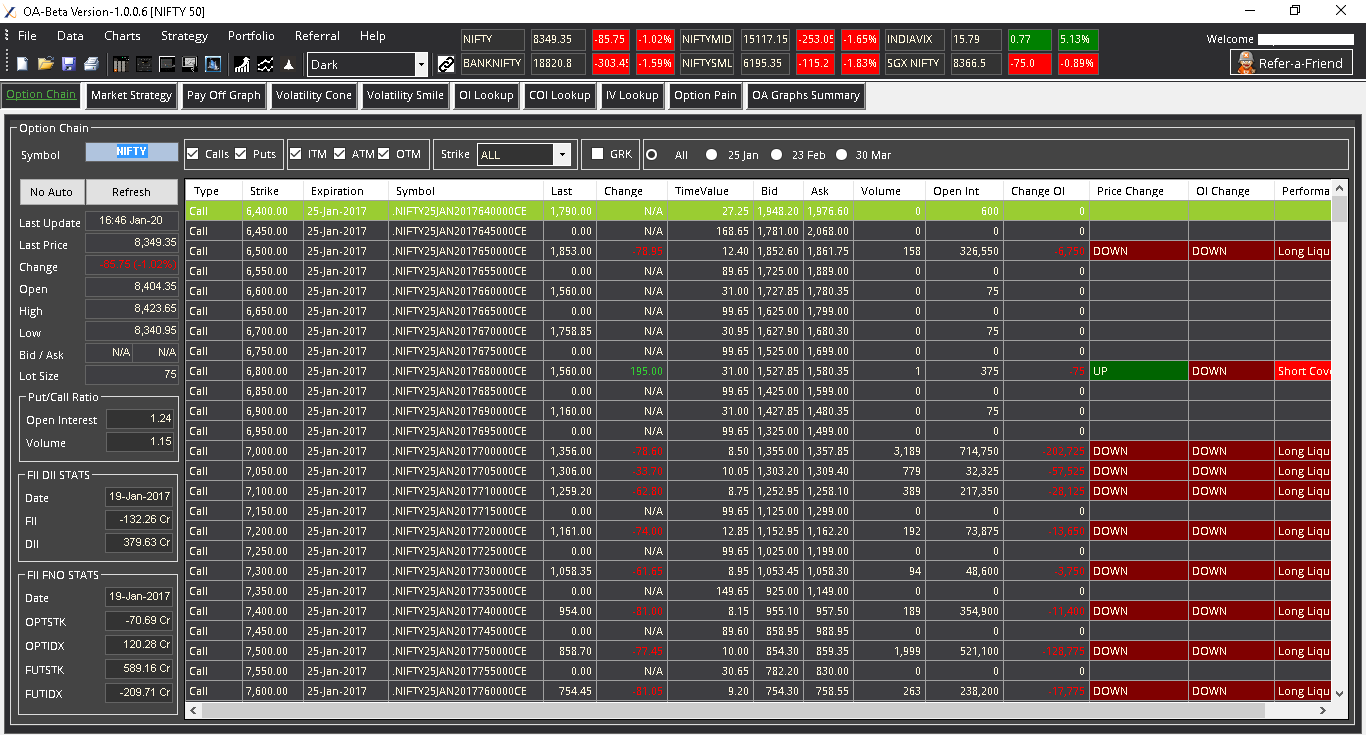
Task: Enable the GRK checkbox
Action: coord(597,154)
